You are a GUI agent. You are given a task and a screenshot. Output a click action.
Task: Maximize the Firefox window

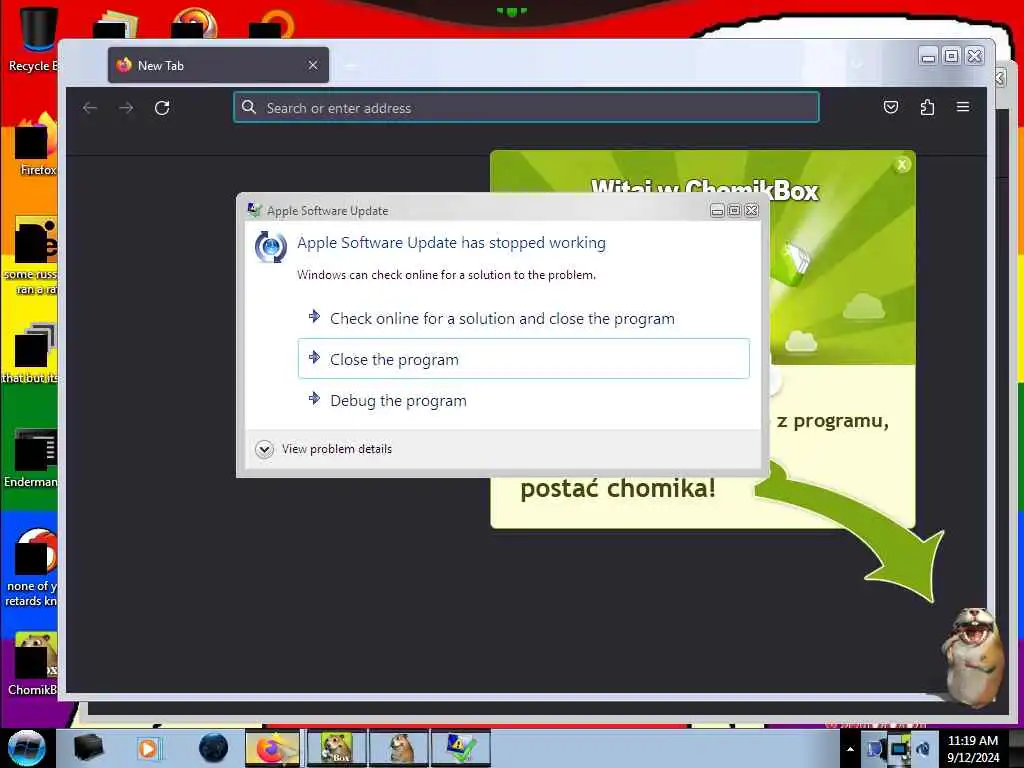click(952, 56)
